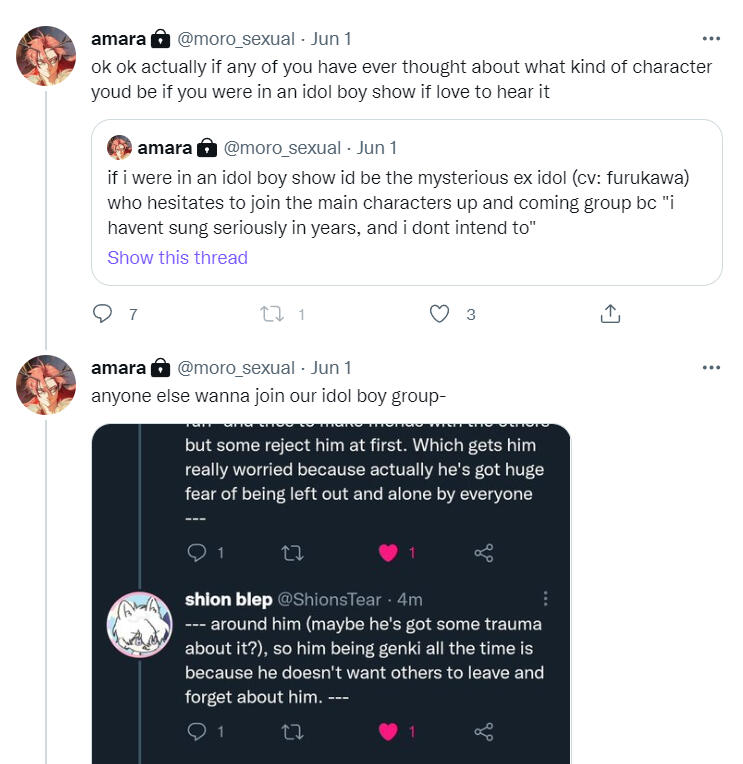
Task: Click shion blep's white fox avatar
Action: (x=139, y=624)
